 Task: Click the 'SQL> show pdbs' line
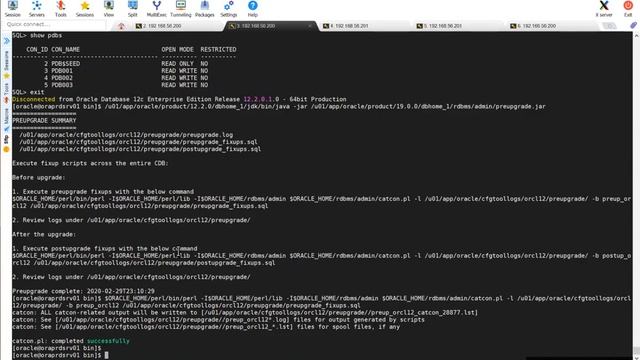point(37,36)
